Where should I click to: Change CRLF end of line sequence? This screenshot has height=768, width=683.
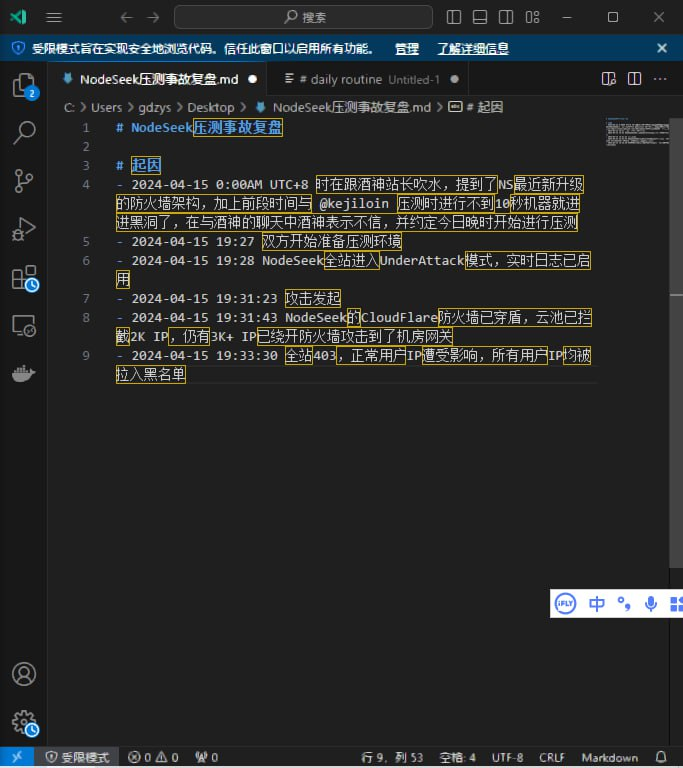(552, 757)
